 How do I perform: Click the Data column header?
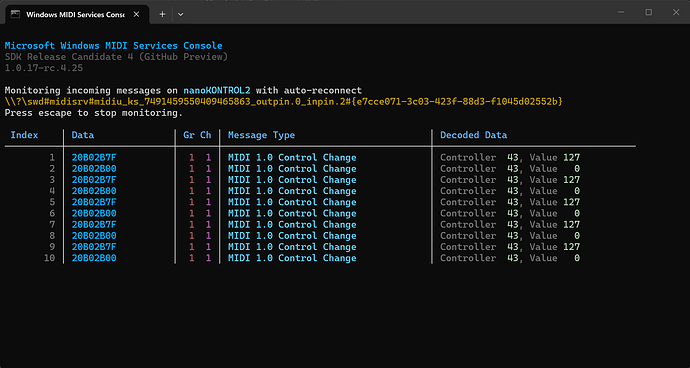coord(83,135)
